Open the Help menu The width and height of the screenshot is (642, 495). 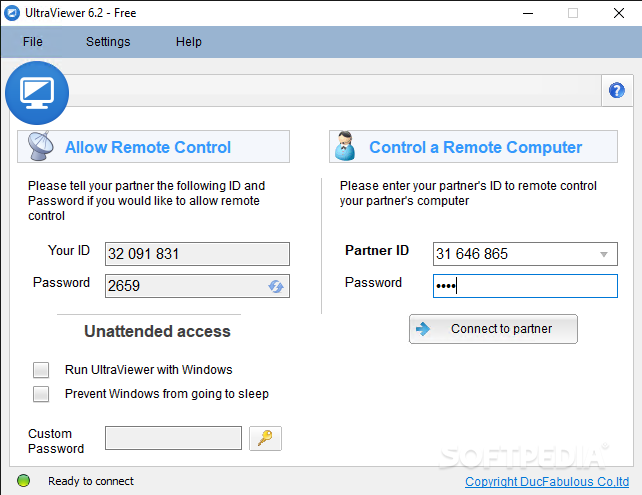[x=189, y=42]
